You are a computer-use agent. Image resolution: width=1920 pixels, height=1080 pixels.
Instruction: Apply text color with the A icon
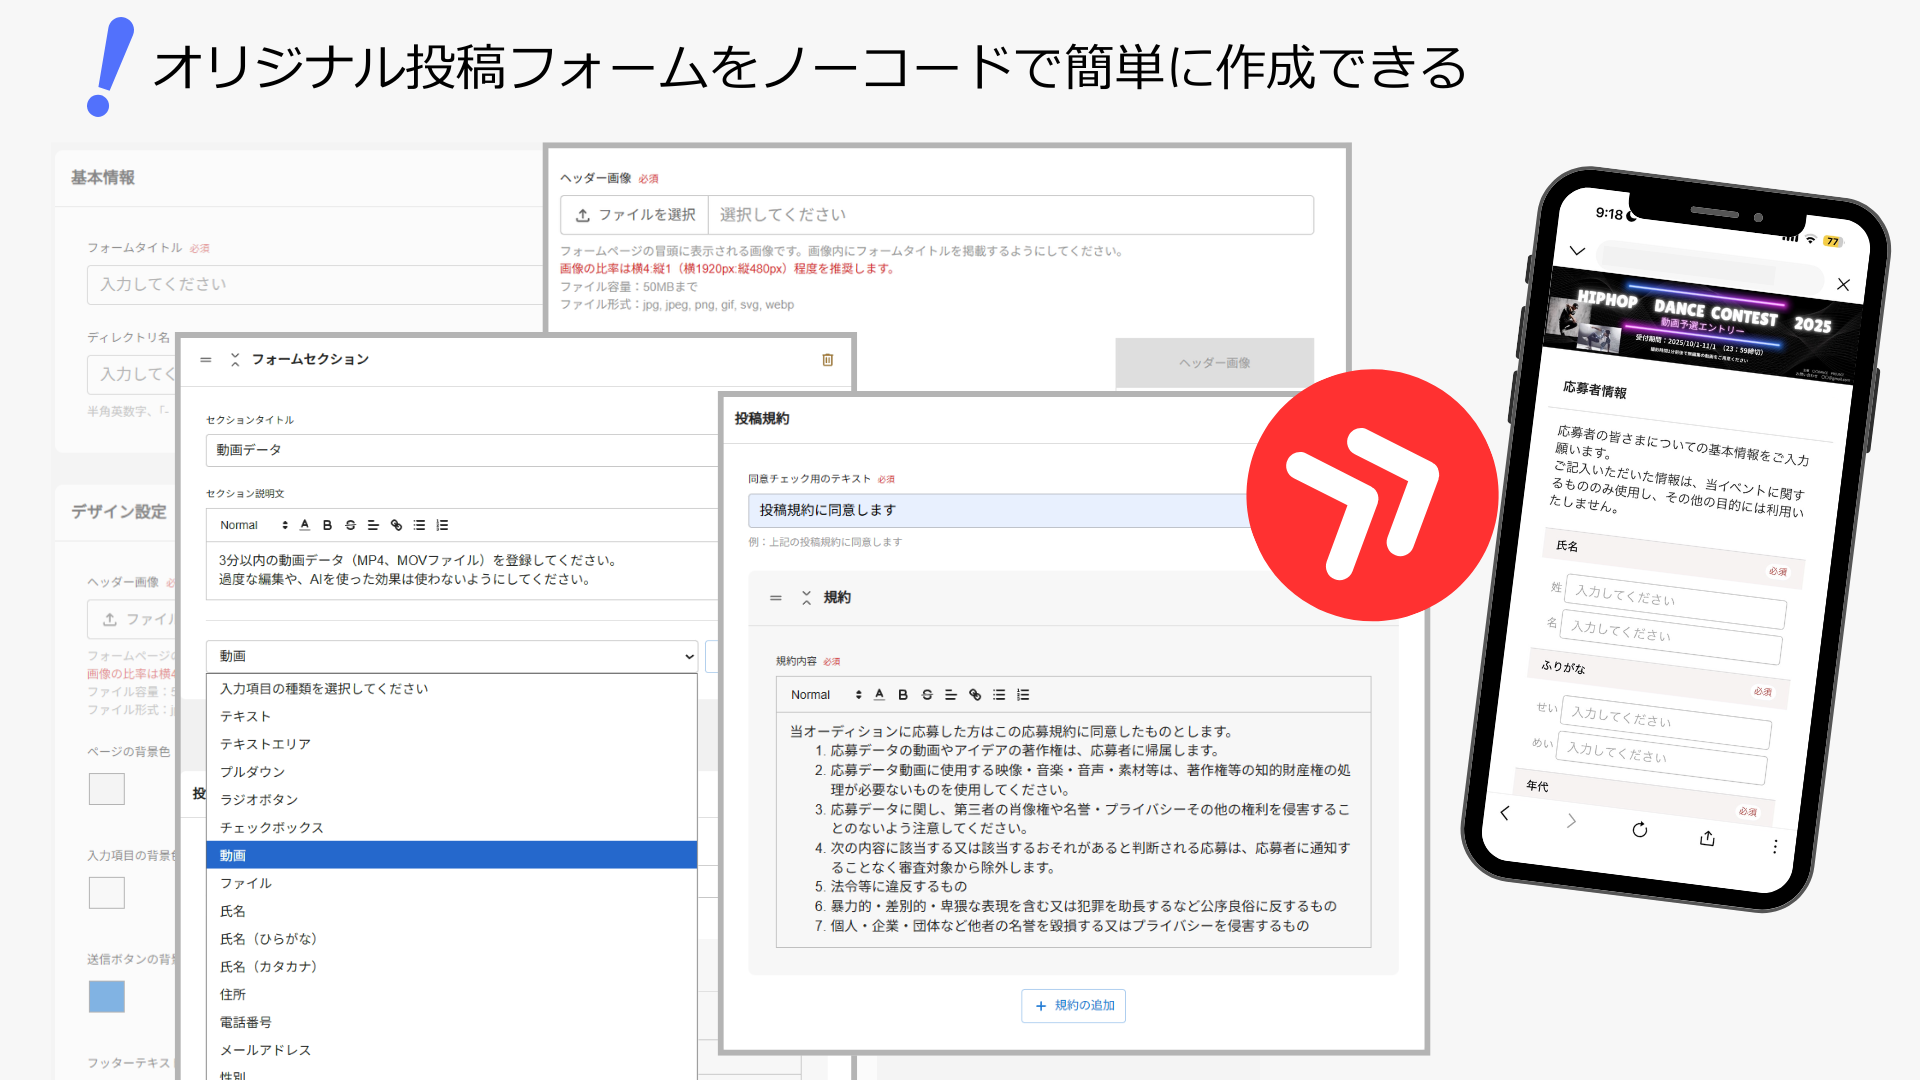tap(305, 524)
